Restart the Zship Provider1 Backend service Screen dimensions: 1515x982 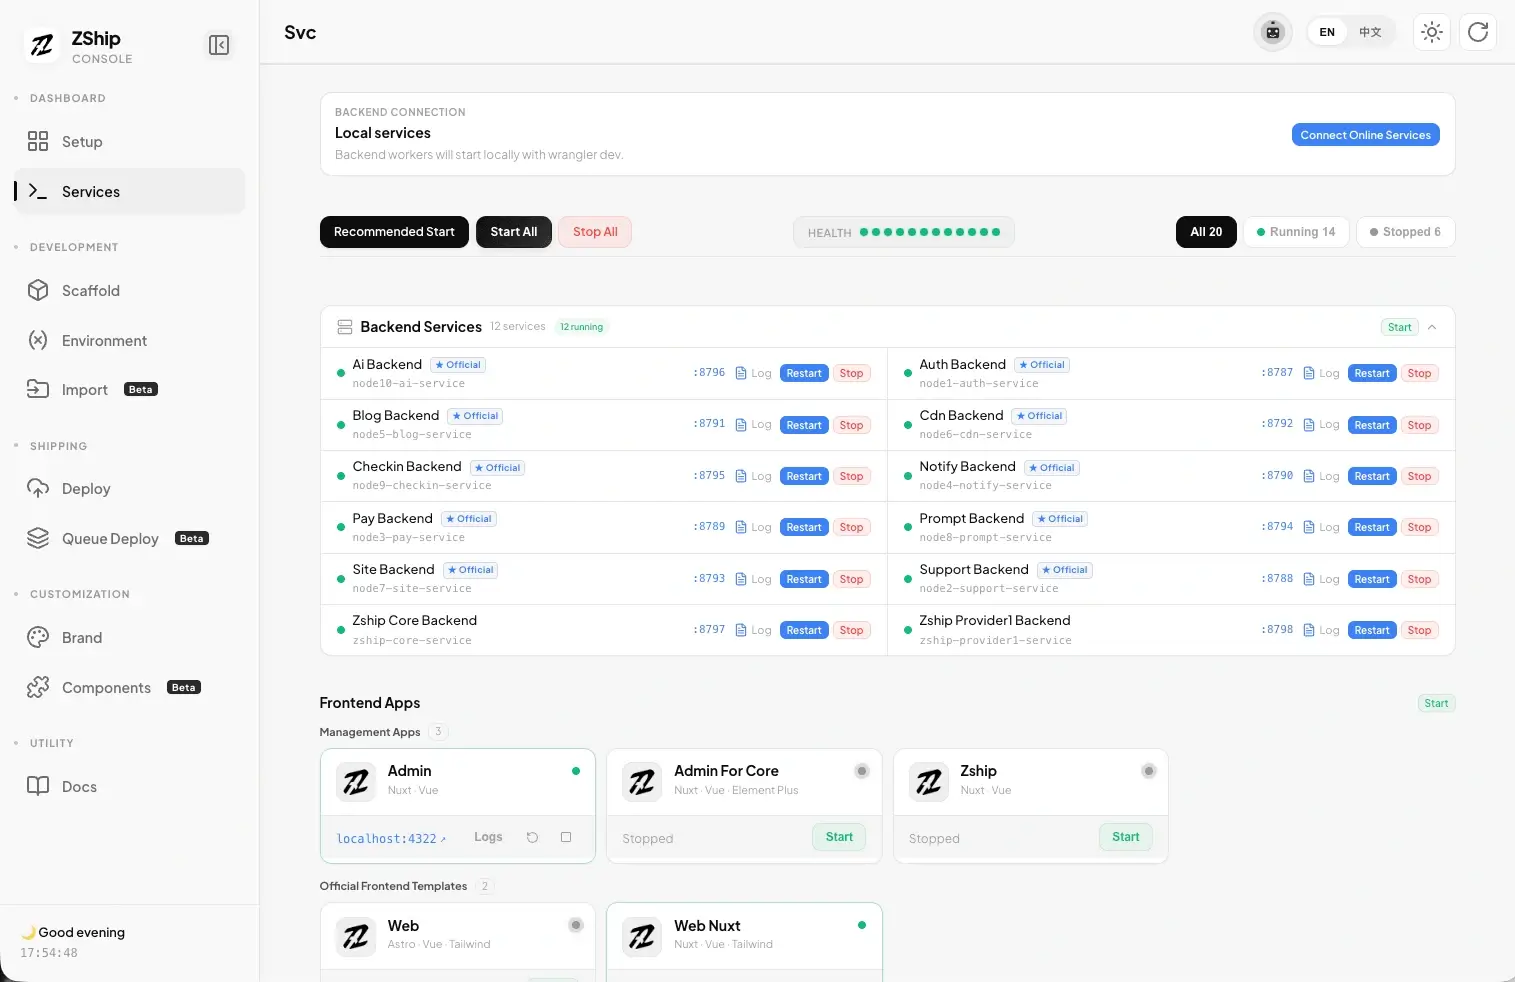click(x=1372, y=630)
